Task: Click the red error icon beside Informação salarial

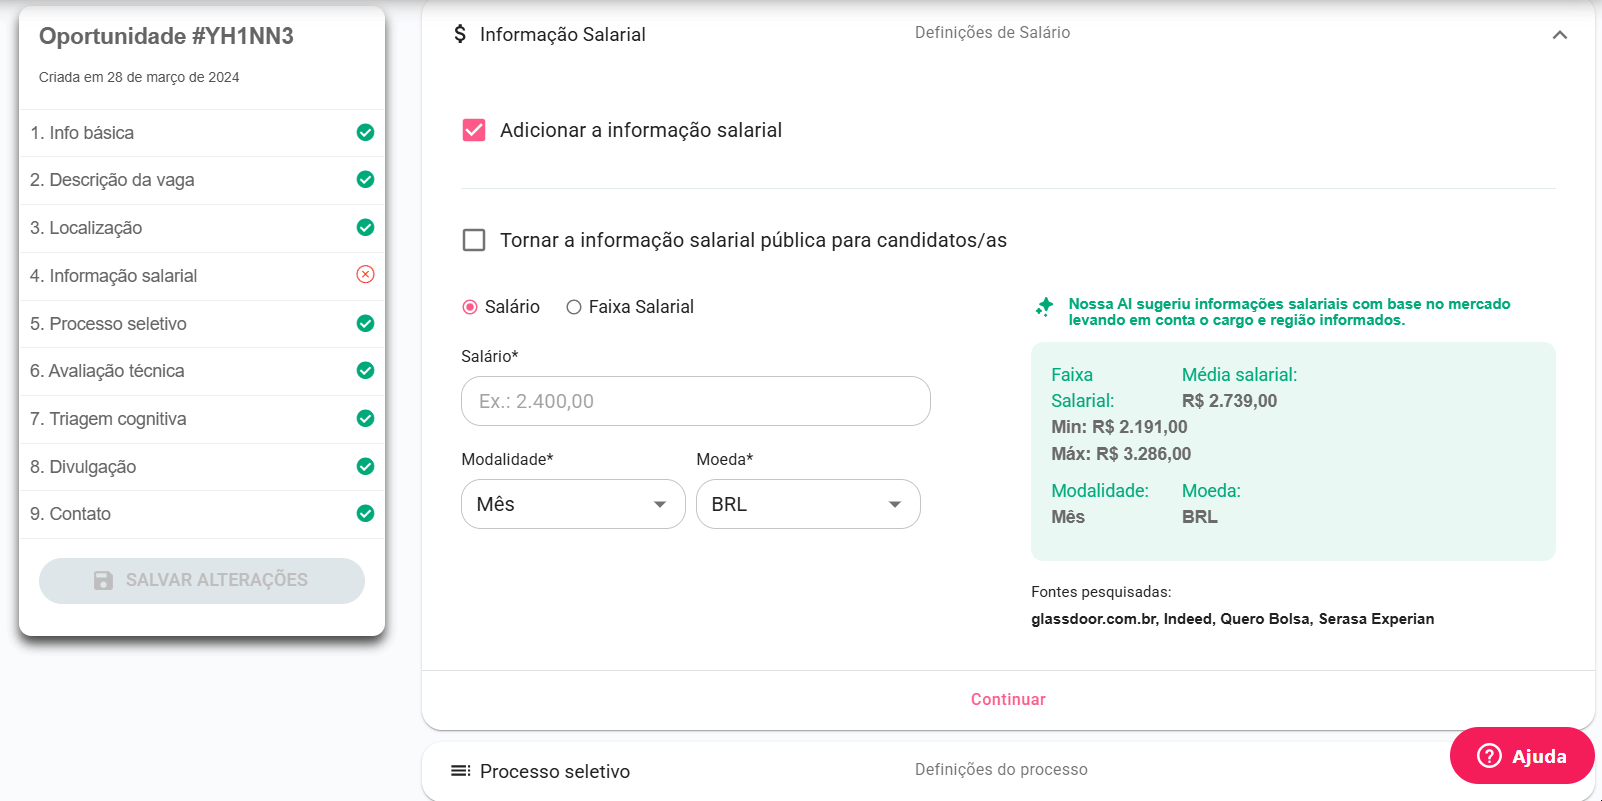Action: 365,275
